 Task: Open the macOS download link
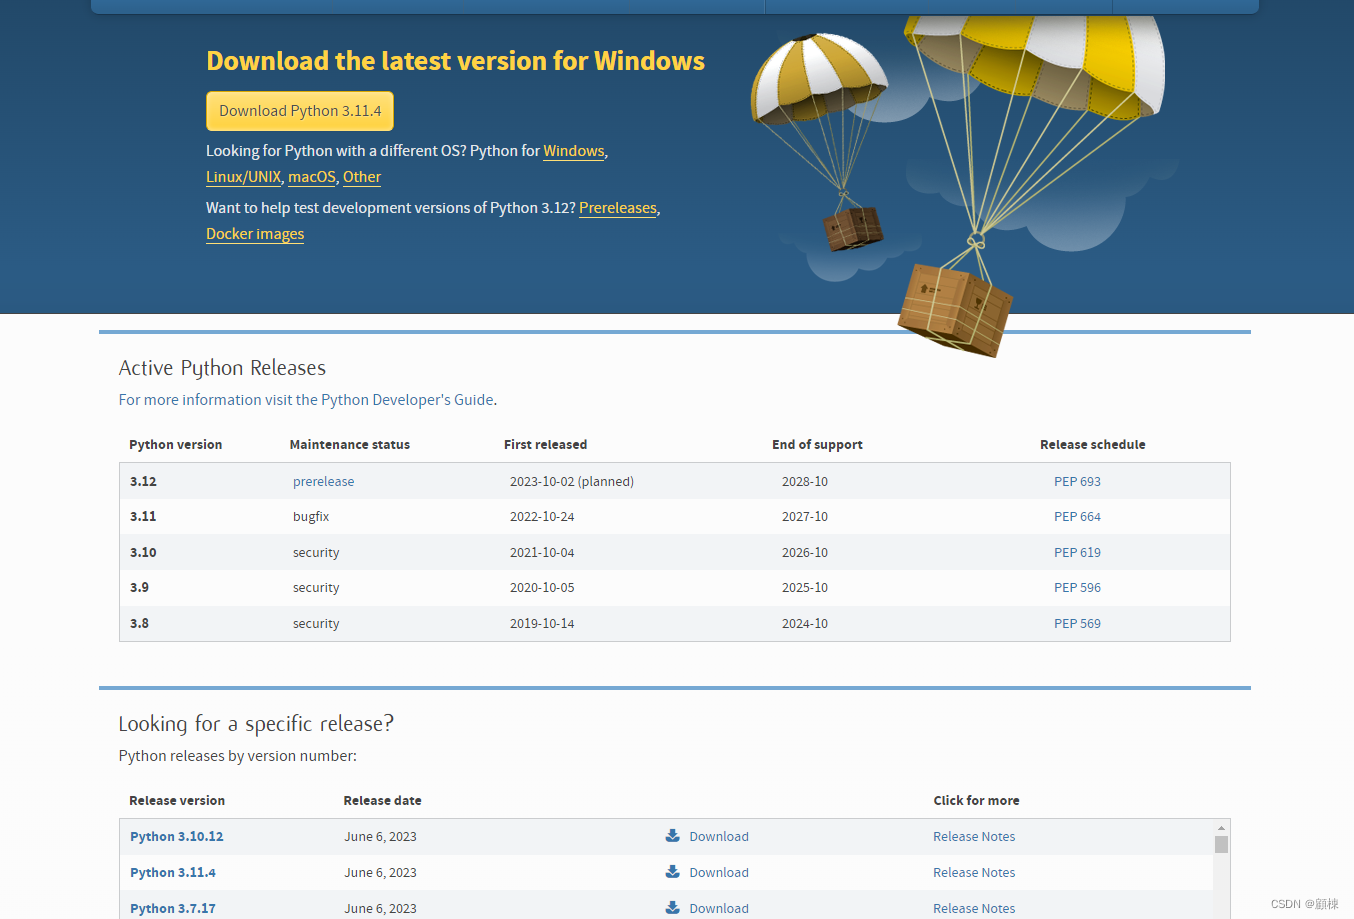312,177
